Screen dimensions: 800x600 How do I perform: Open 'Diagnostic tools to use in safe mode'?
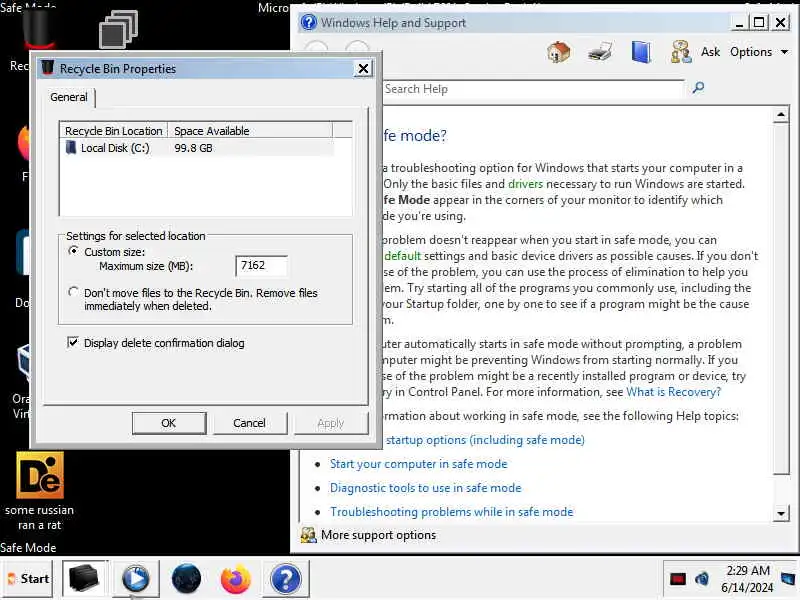click(426, 488)
